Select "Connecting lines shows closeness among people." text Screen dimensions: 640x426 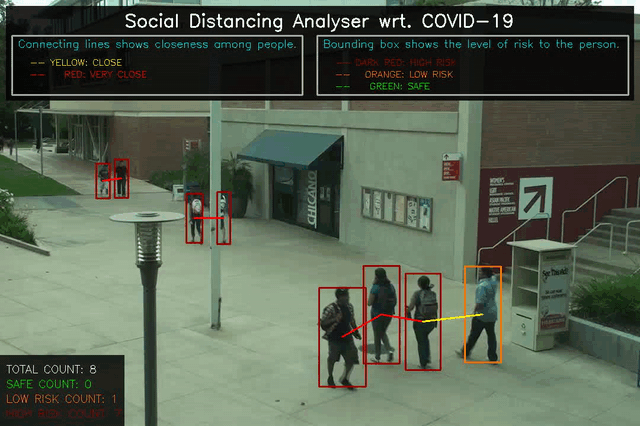click(x=157, y=44)
